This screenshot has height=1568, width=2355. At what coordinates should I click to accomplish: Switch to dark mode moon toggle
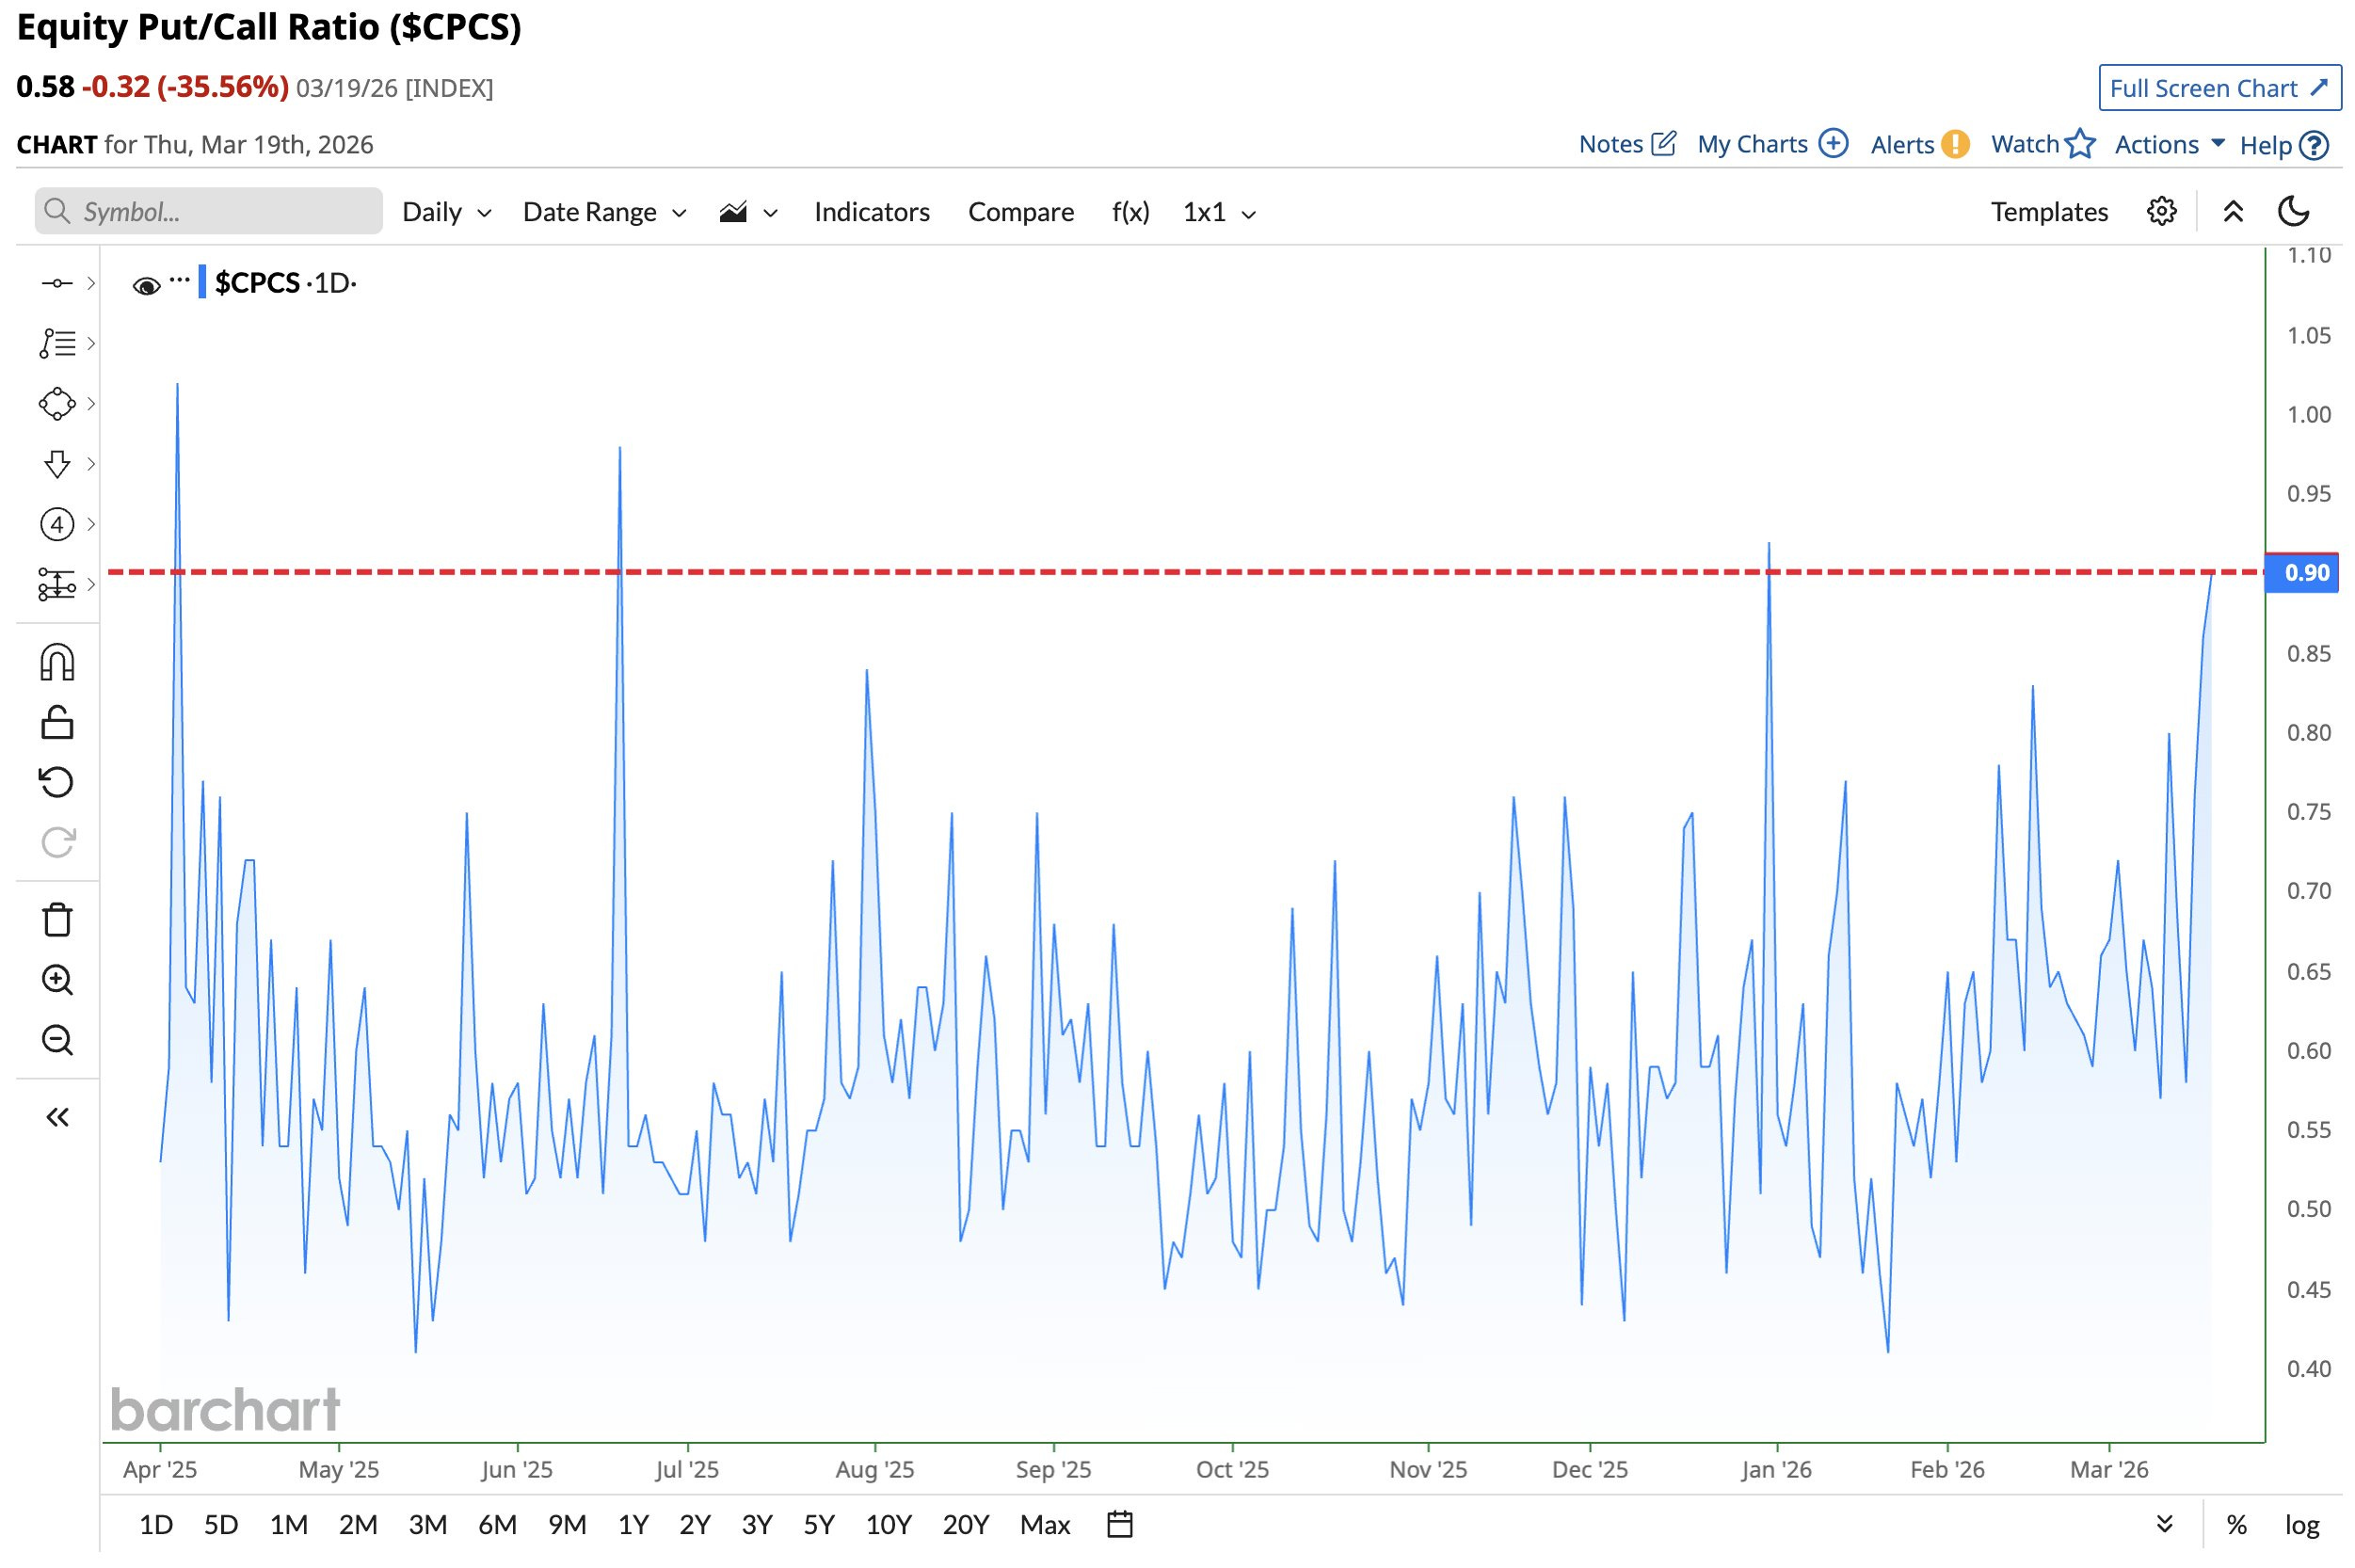[x=2293, y=212]
